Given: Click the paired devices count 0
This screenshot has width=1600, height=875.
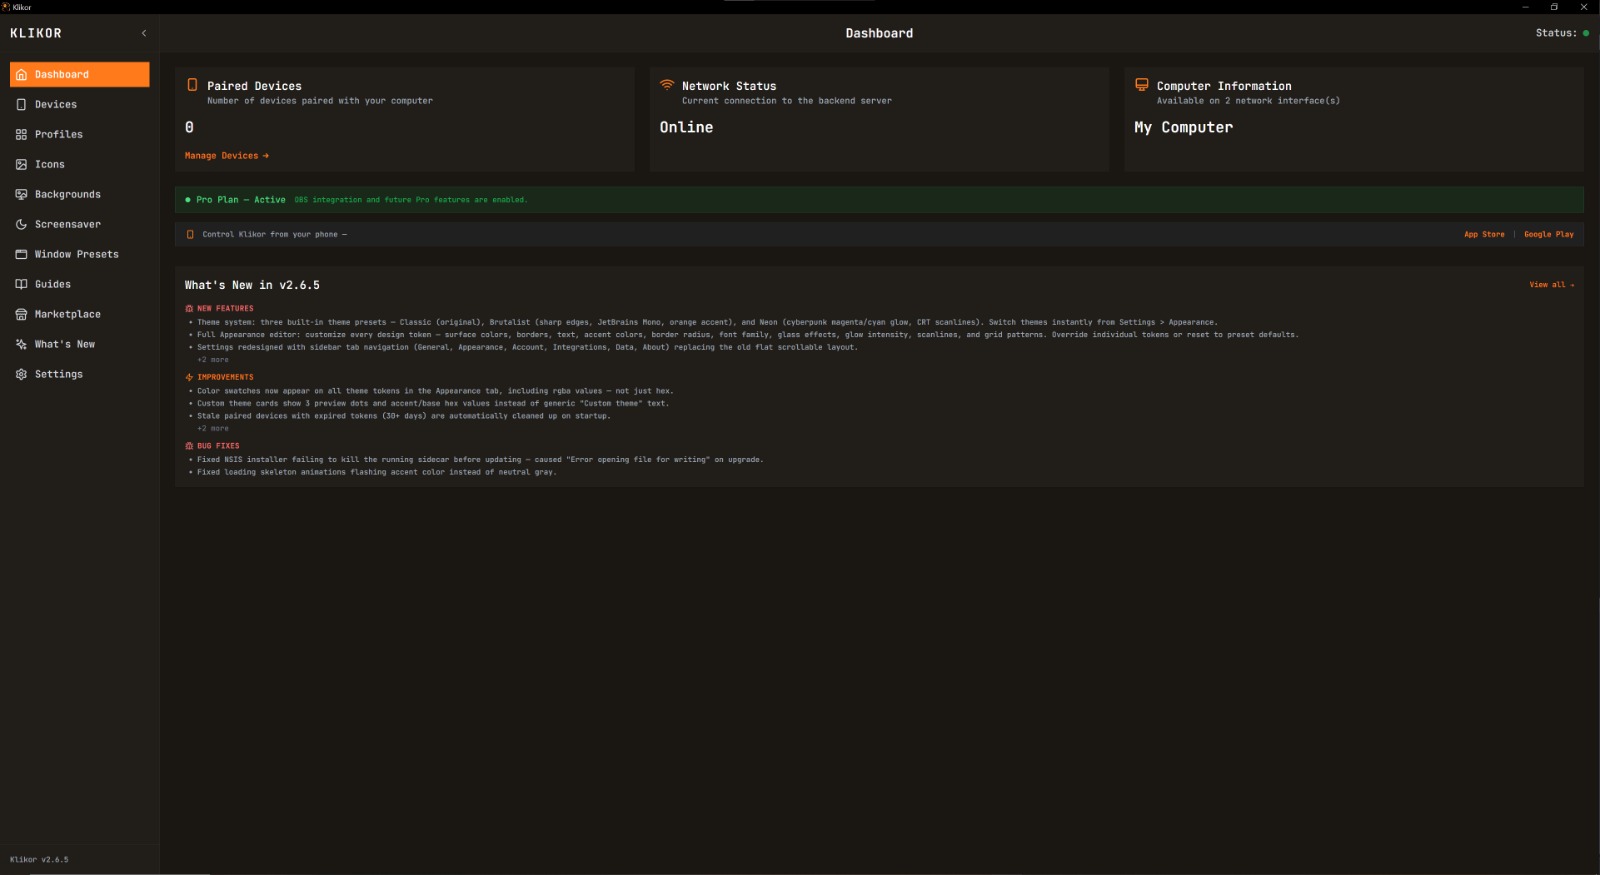Looking at the screenshot, I should tap(189, 127).
